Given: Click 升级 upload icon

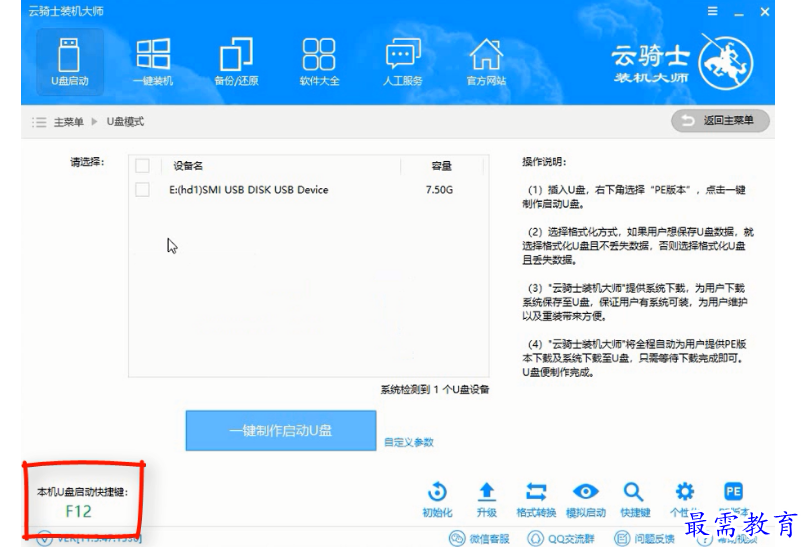Looking at the screenshot, I should pos(486,499).
